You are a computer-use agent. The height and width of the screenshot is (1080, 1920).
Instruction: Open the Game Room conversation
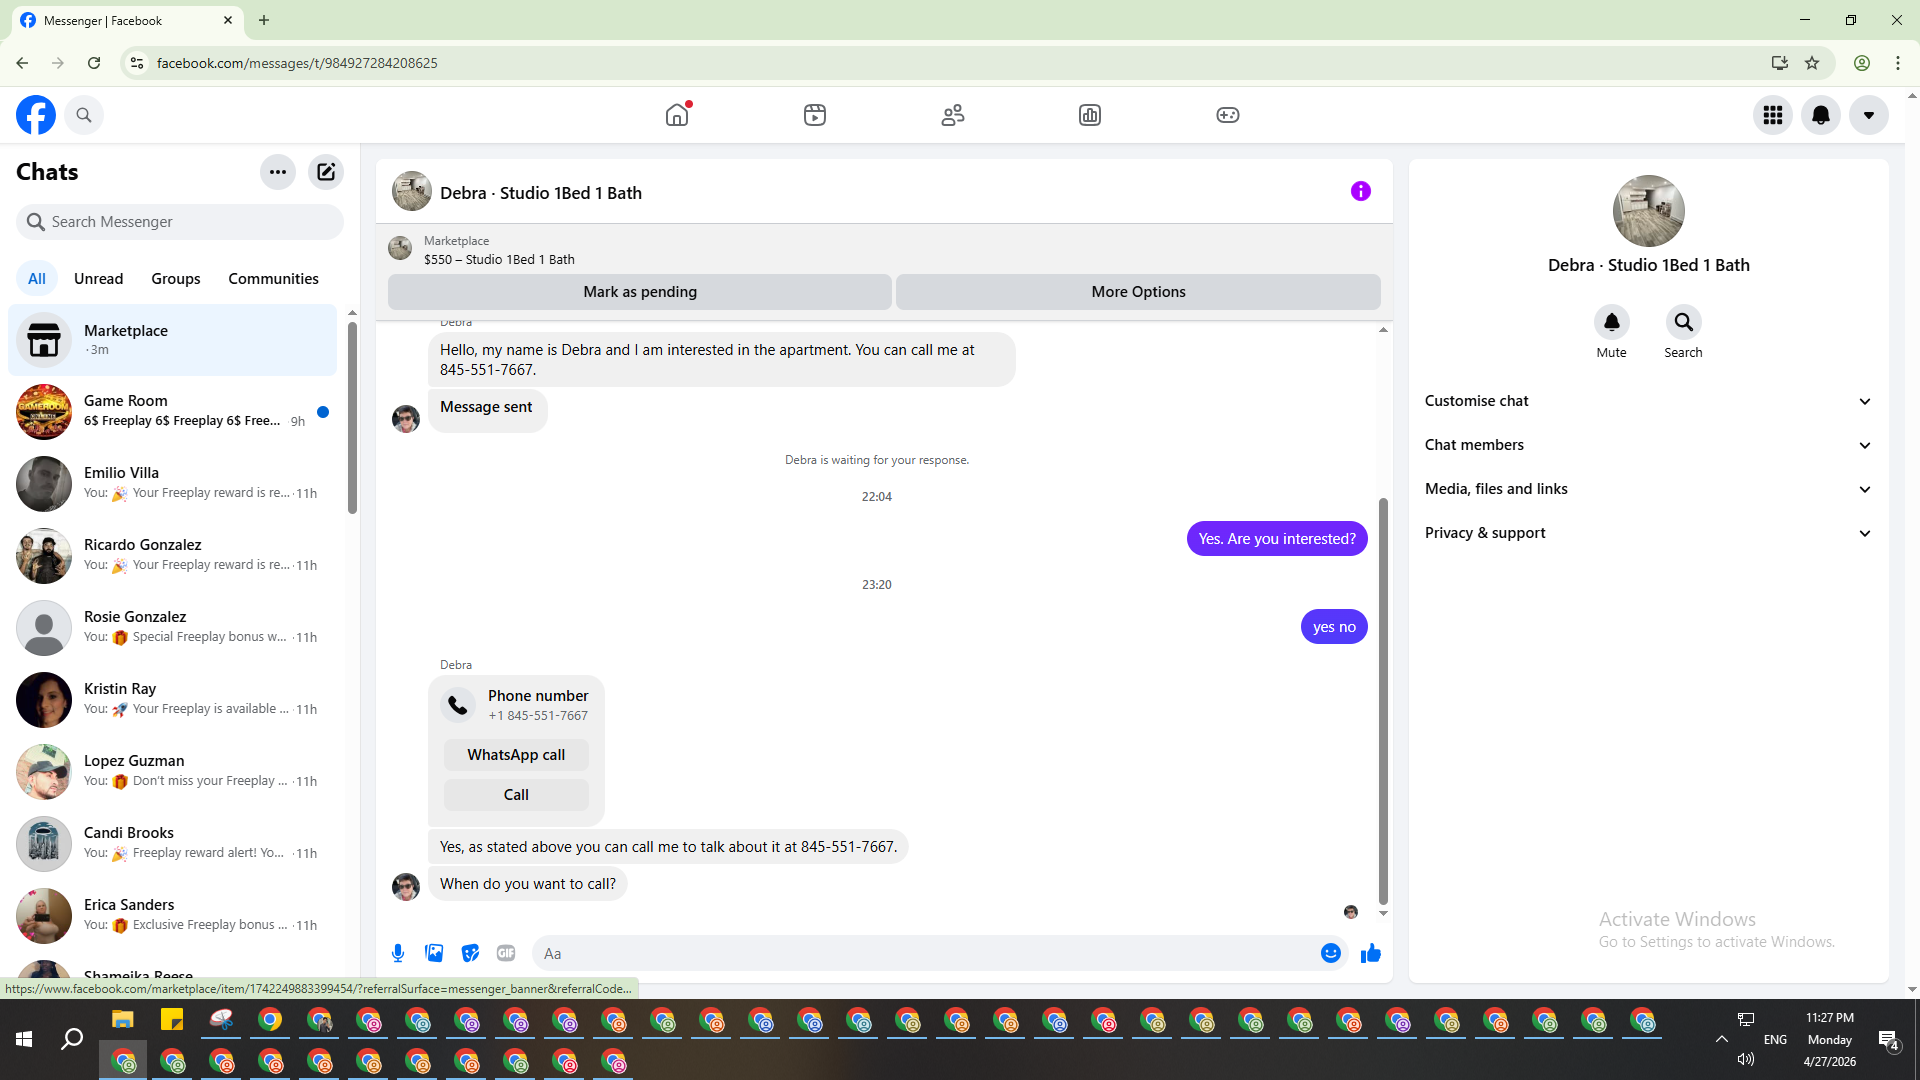pos(173,412)
